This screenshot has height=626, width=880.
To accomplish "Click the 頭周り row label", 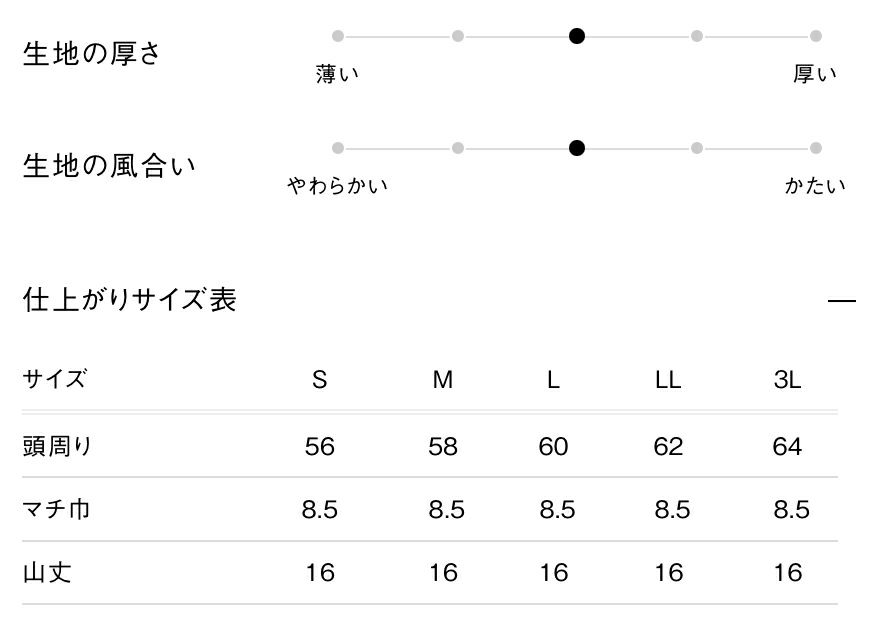I will (x=58, y=446).
